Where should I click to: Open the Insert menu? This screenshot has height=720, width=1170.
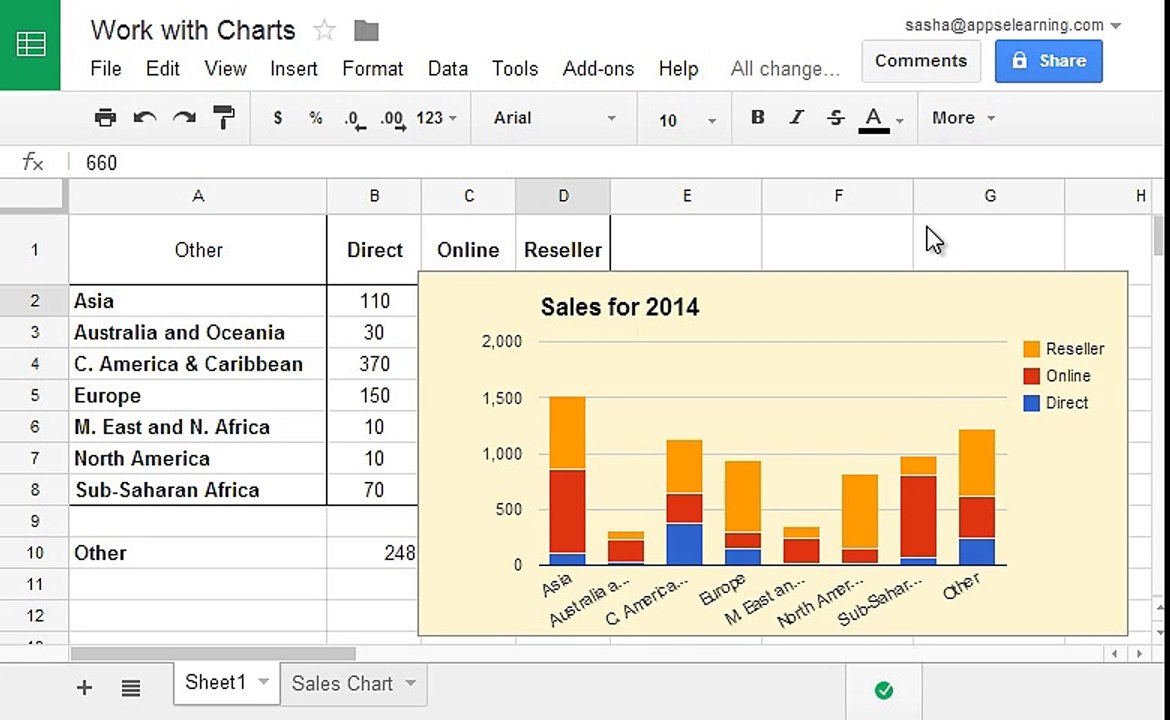pyautogui.click(x=293, y=69)
